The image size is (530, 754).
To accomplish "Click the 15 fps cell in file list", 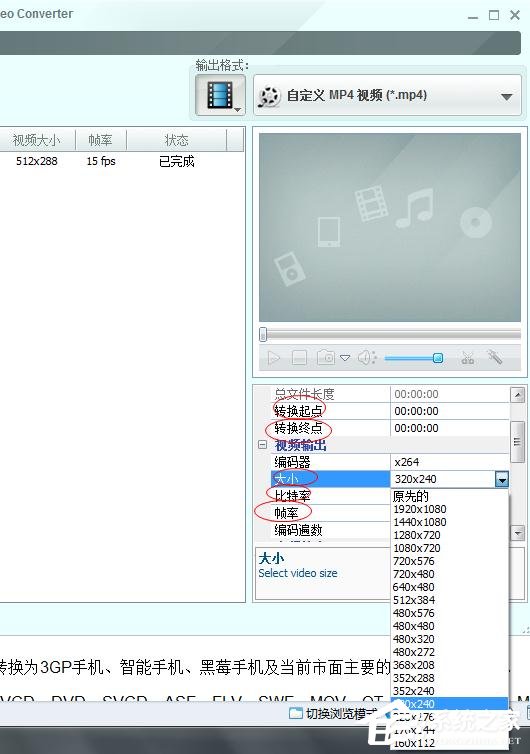I will [x=101, y=161].
